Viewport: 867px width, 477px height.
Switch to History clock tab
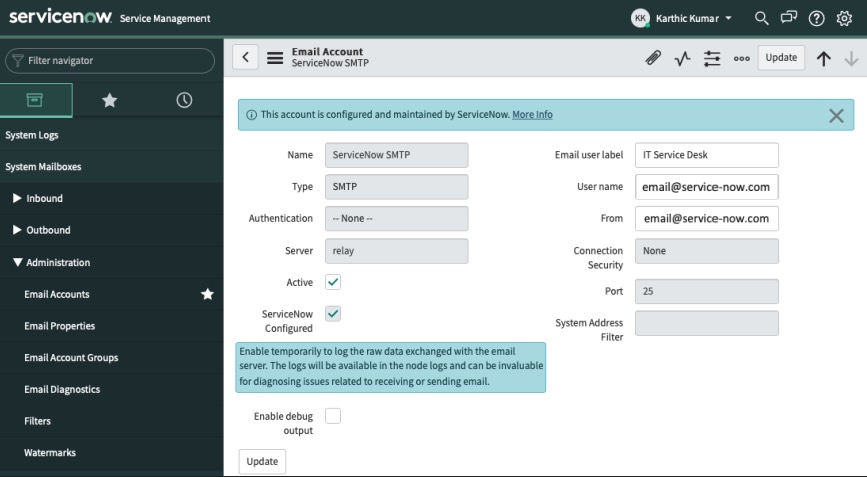point(184,100)
